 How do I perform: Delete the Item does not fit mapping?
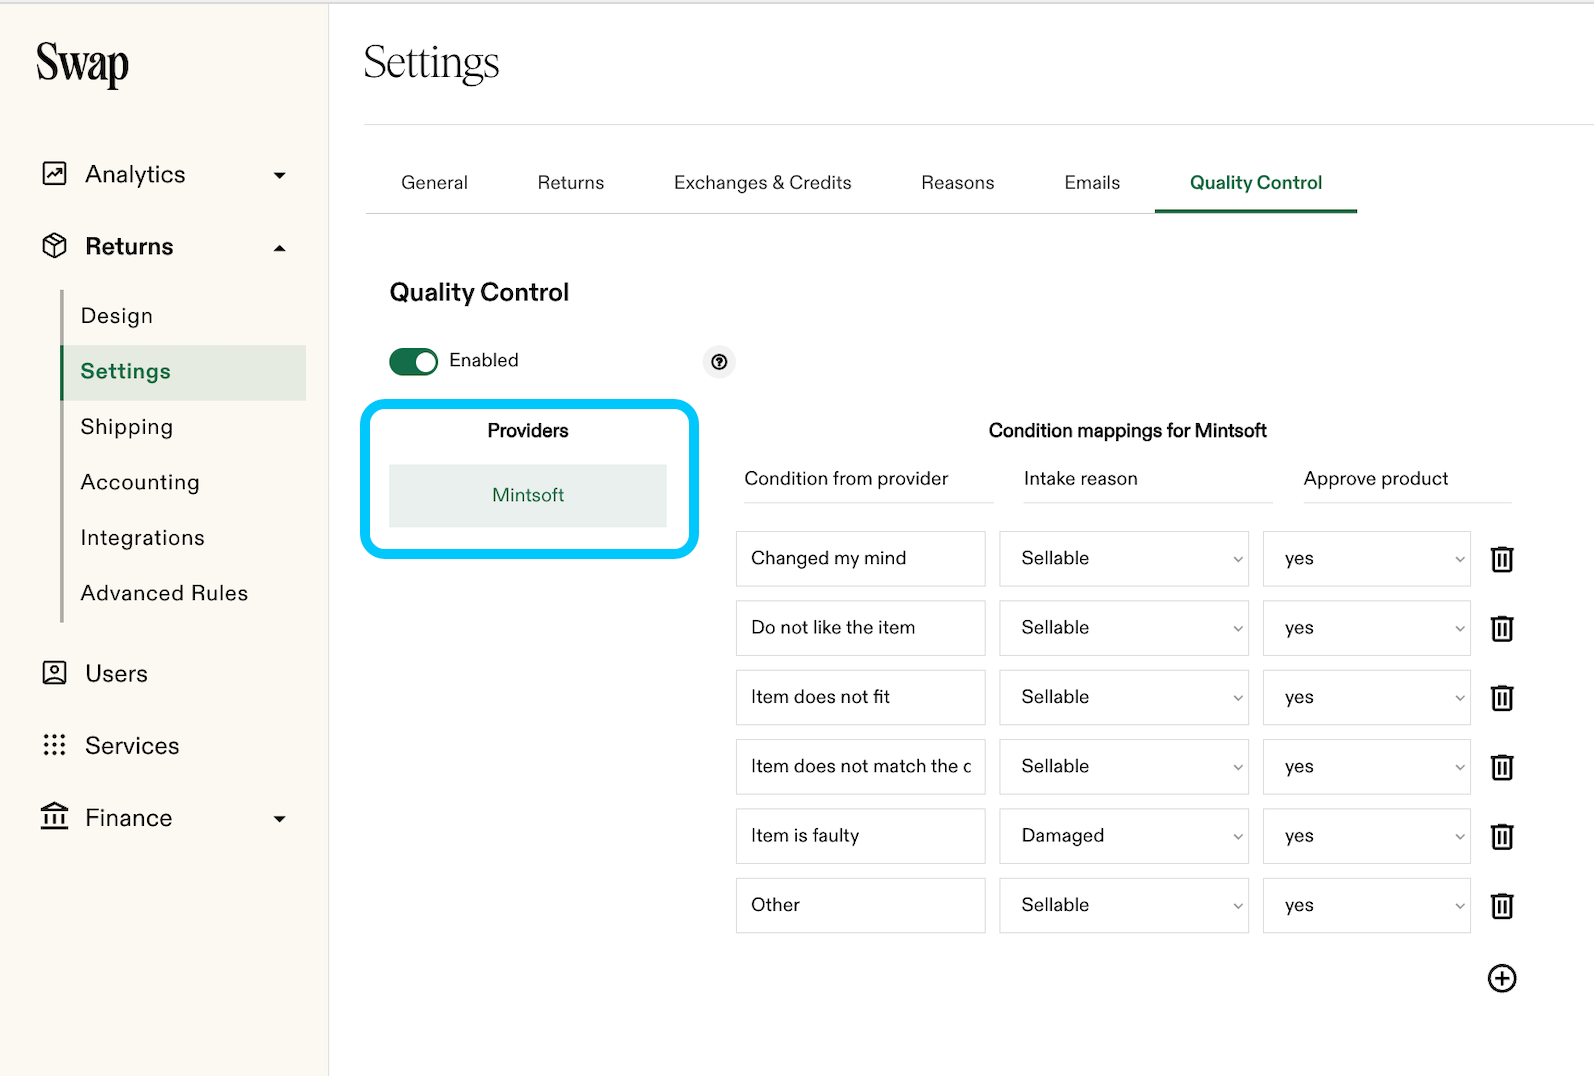(1502, 698)
